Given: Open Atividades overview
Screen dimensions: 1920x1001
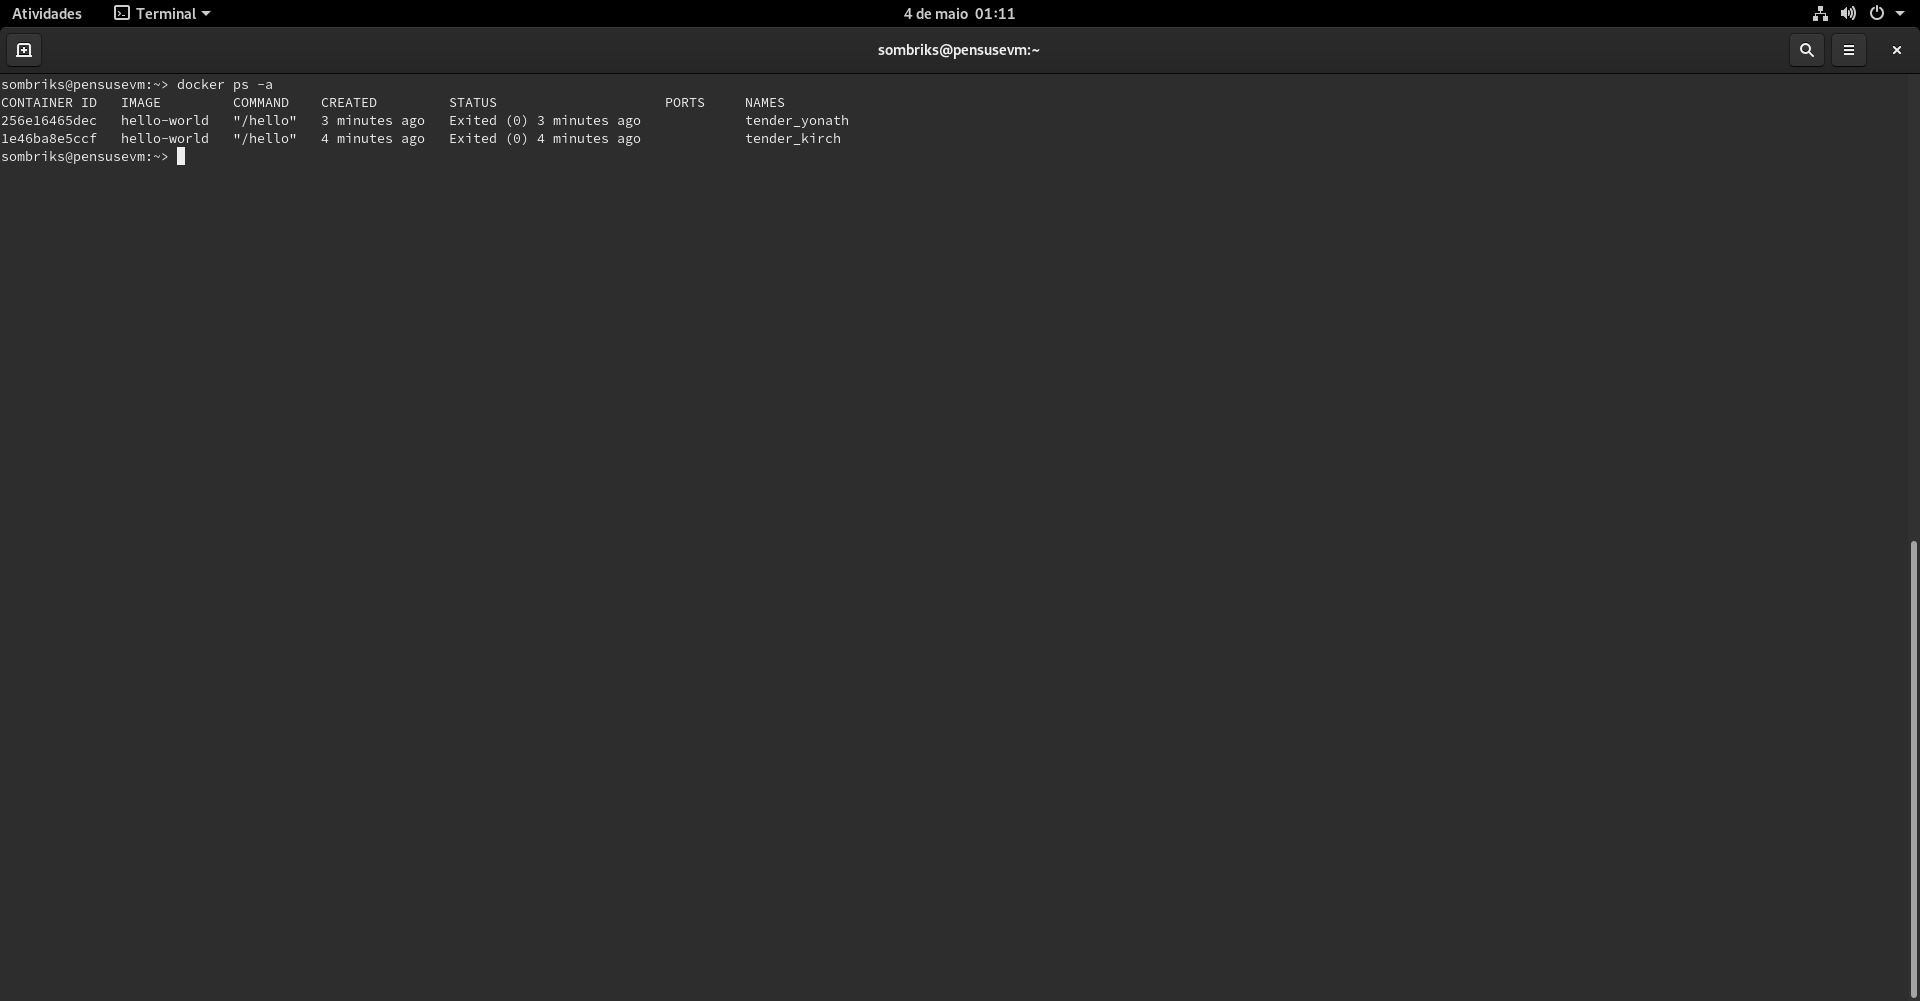Looking at the screenshot, I should [46, 13].
